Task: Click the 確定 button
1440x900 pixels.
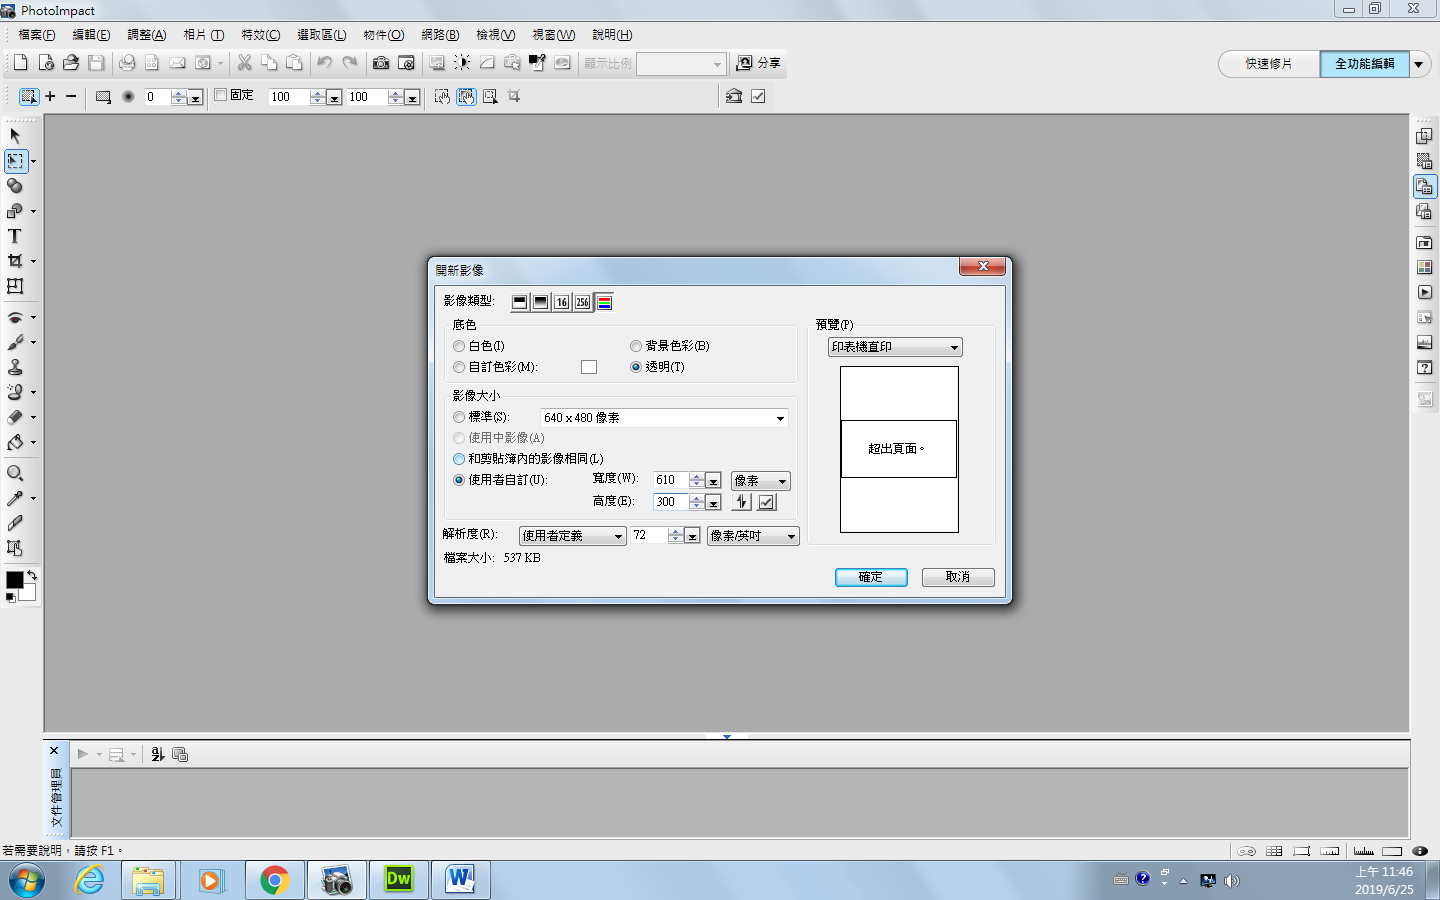Action: (871, 577)
